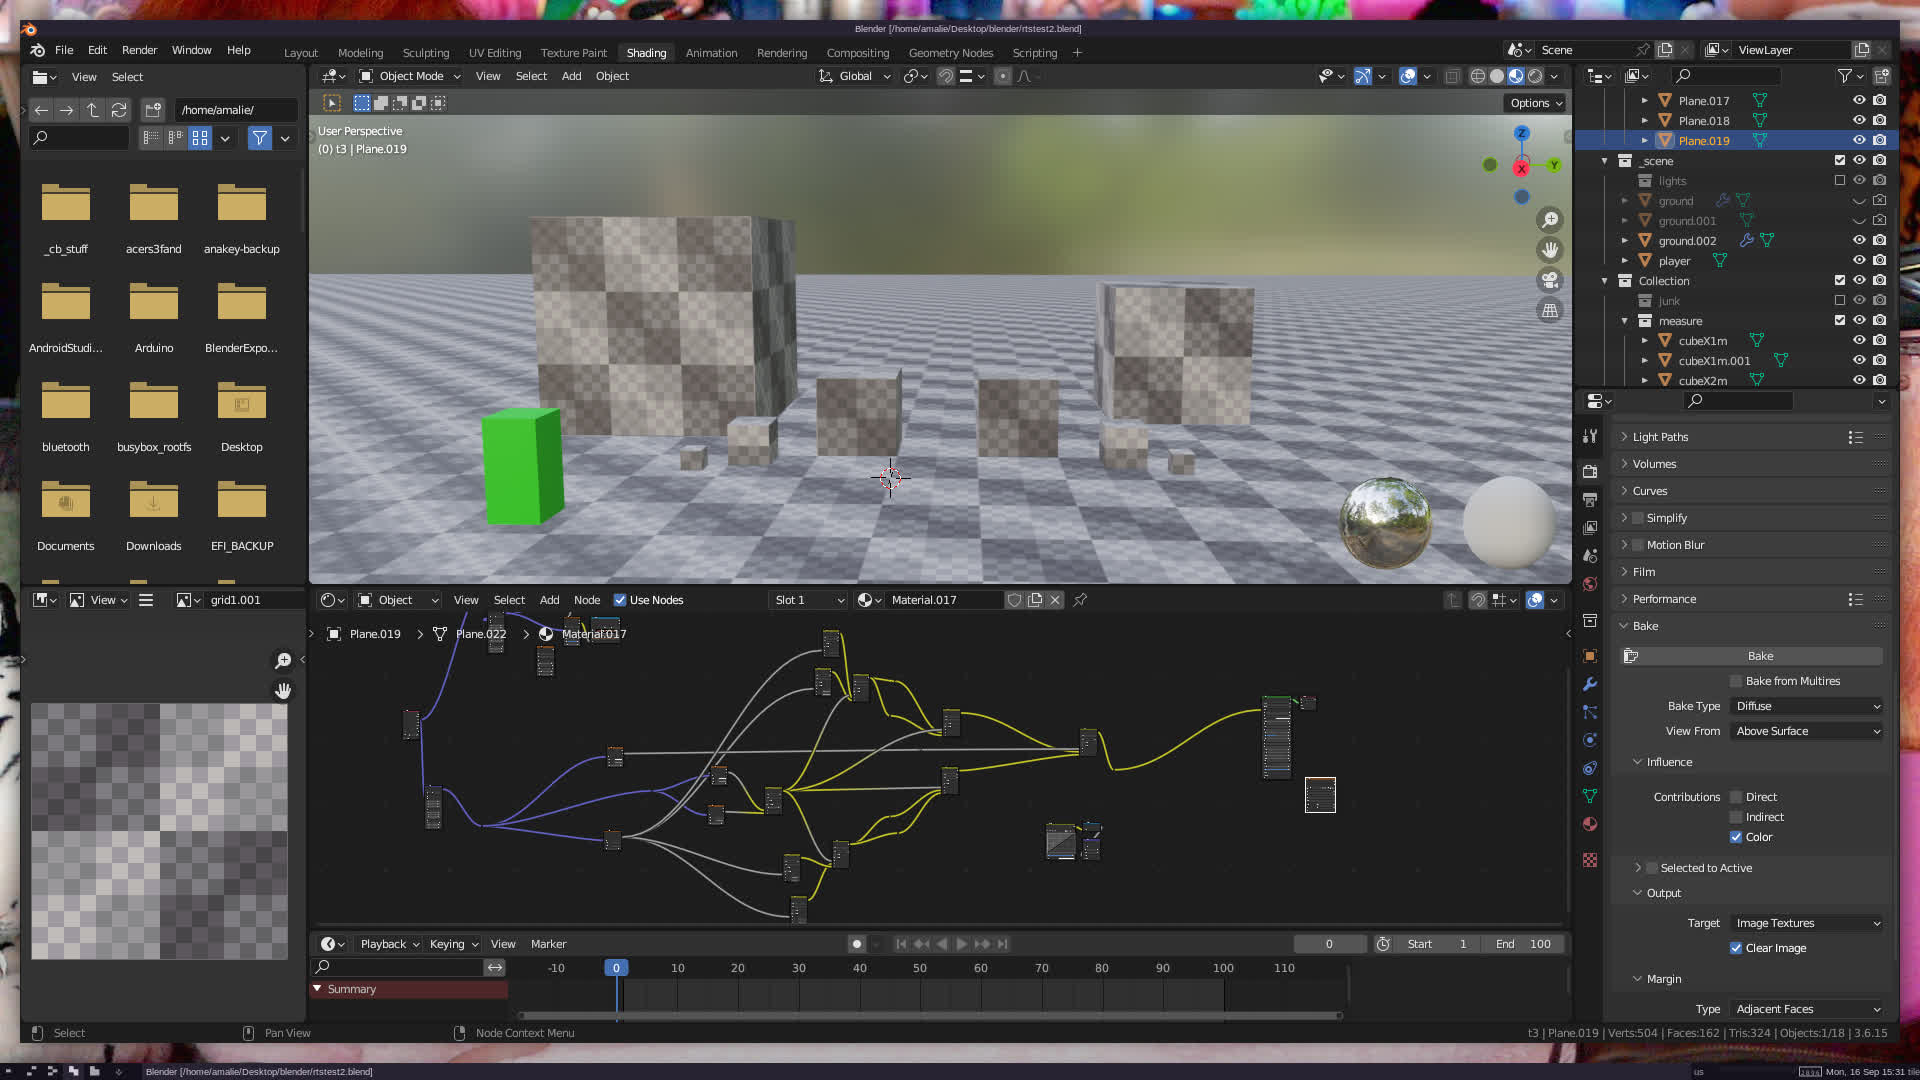Switch to orthographic grid view icon
Image resolution: width=1920 pixels, height=1080 pixels.
pyautogui.click(x=1550, y=311)
